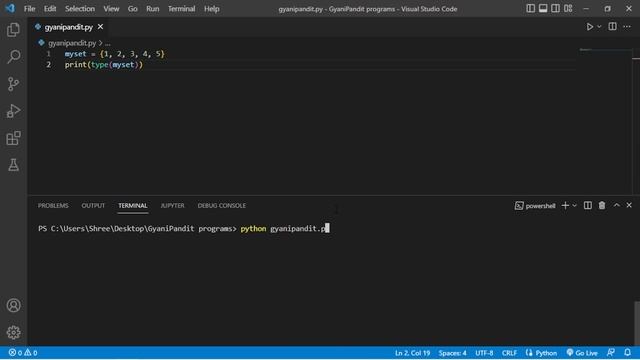Start Go Live server from status bar

(582, 353)
